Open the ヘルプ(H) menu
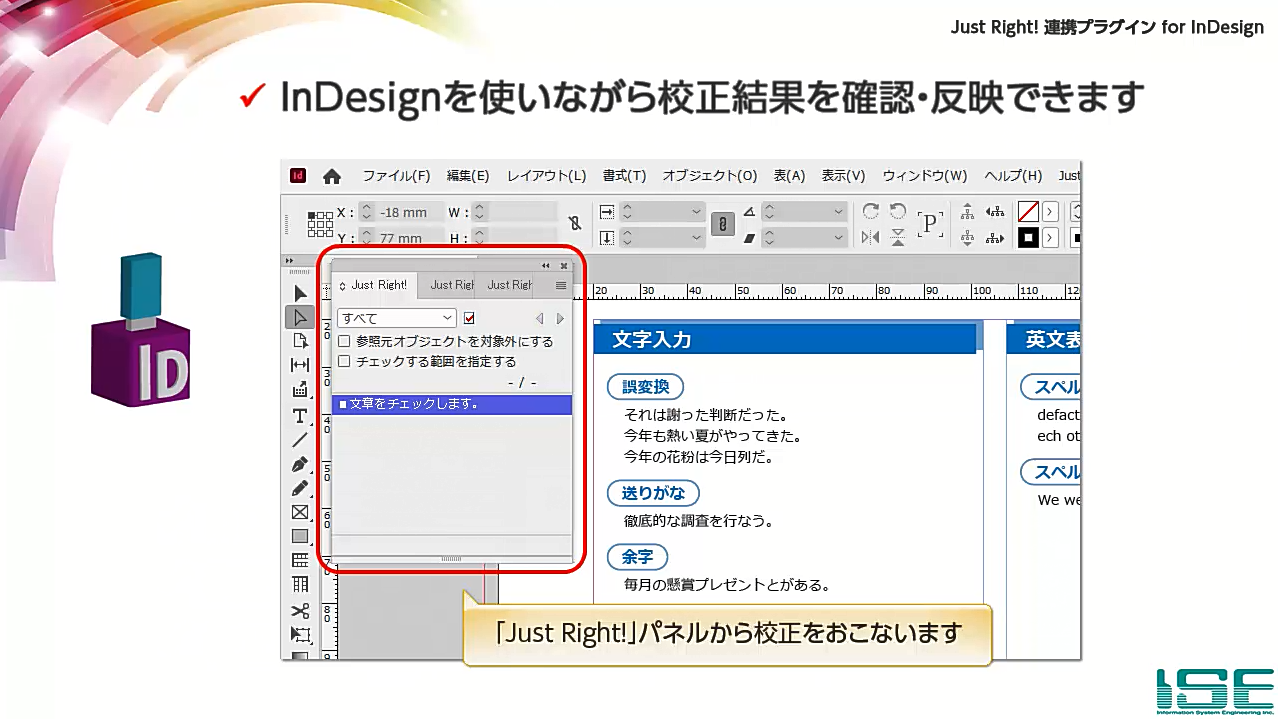This screenshot has width=1278, height=719. (1013, 176)
